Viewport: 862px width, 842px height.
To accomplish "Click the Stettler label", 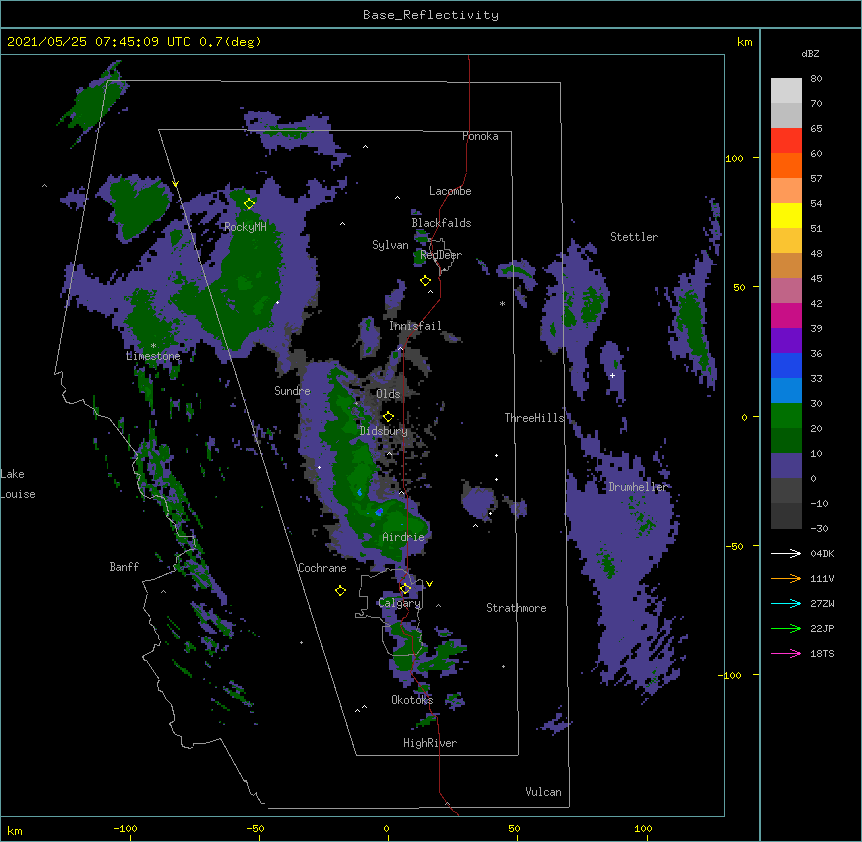I will point(634,237).
